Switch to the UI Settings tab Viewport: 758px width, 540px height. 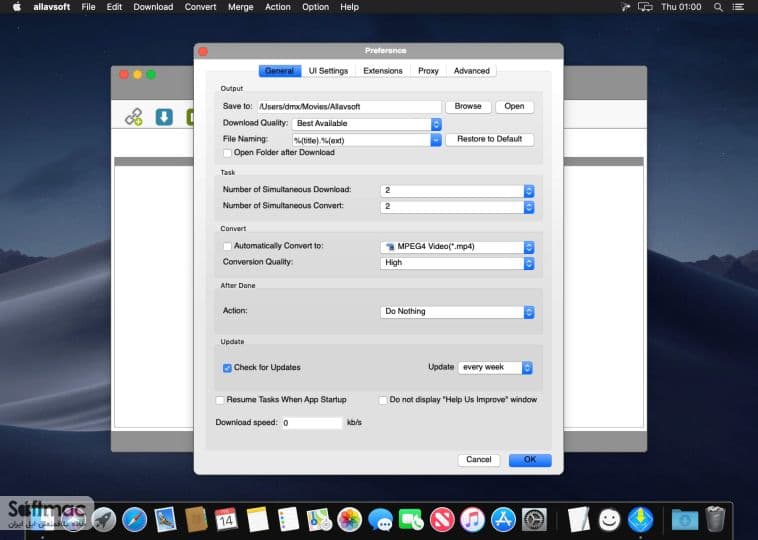(x=328, y=71)
